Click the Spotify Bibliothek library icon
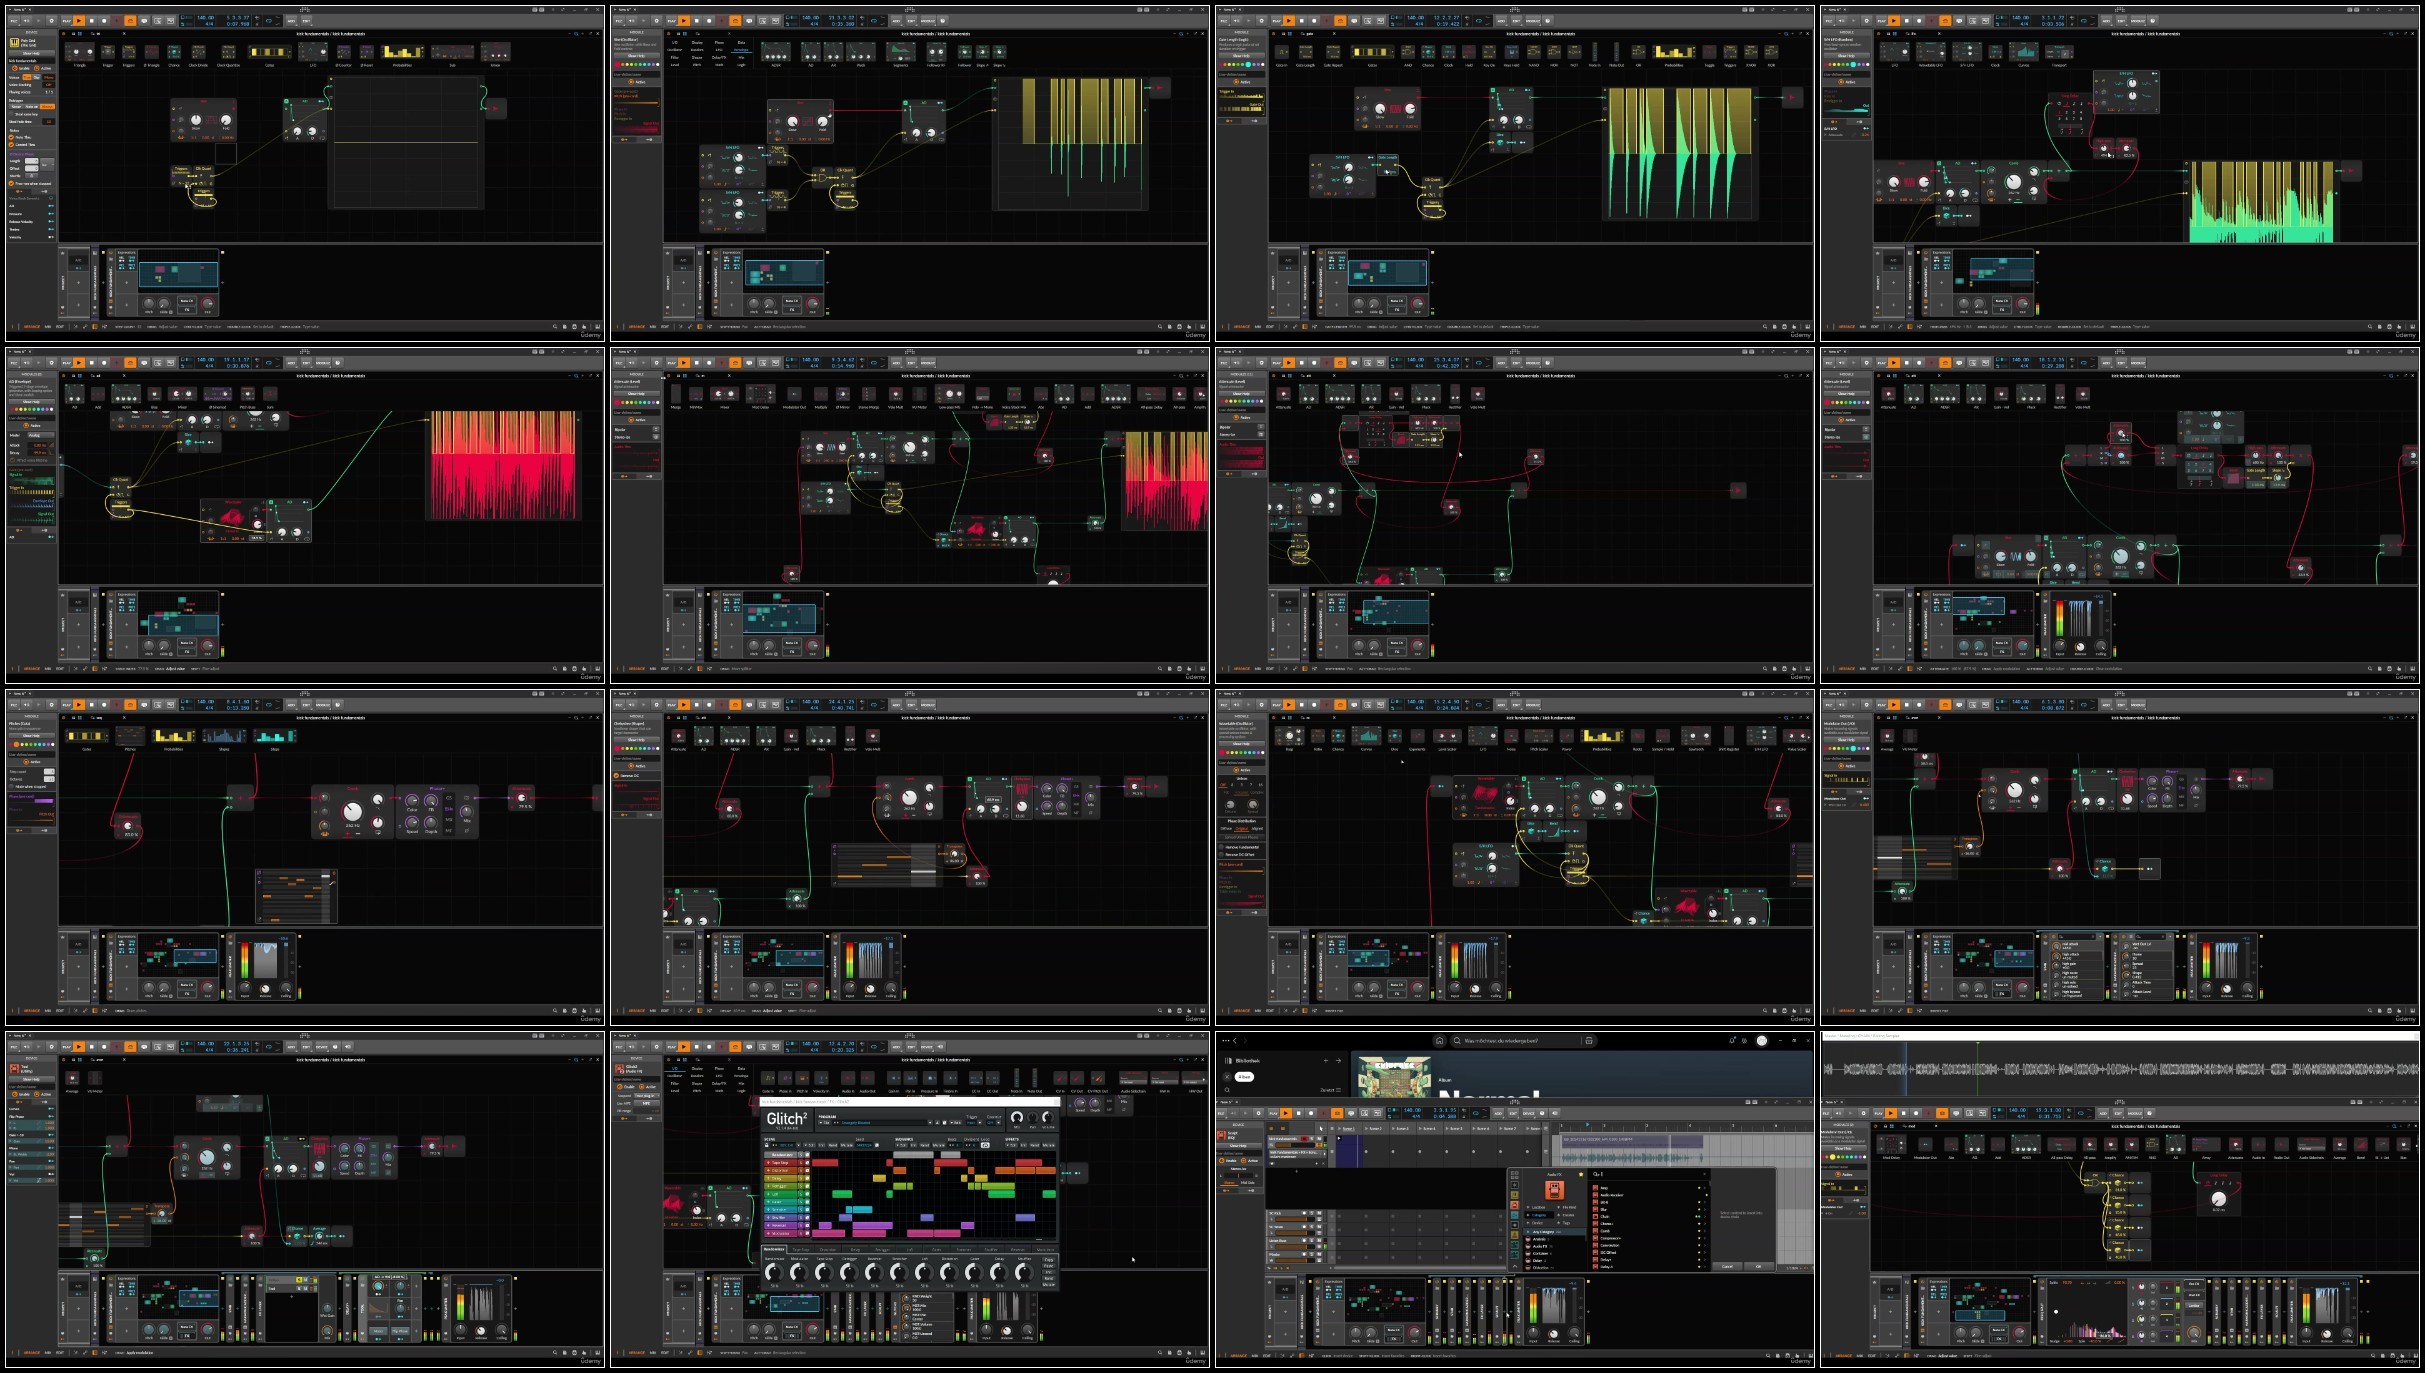 coord(1228,1060)
